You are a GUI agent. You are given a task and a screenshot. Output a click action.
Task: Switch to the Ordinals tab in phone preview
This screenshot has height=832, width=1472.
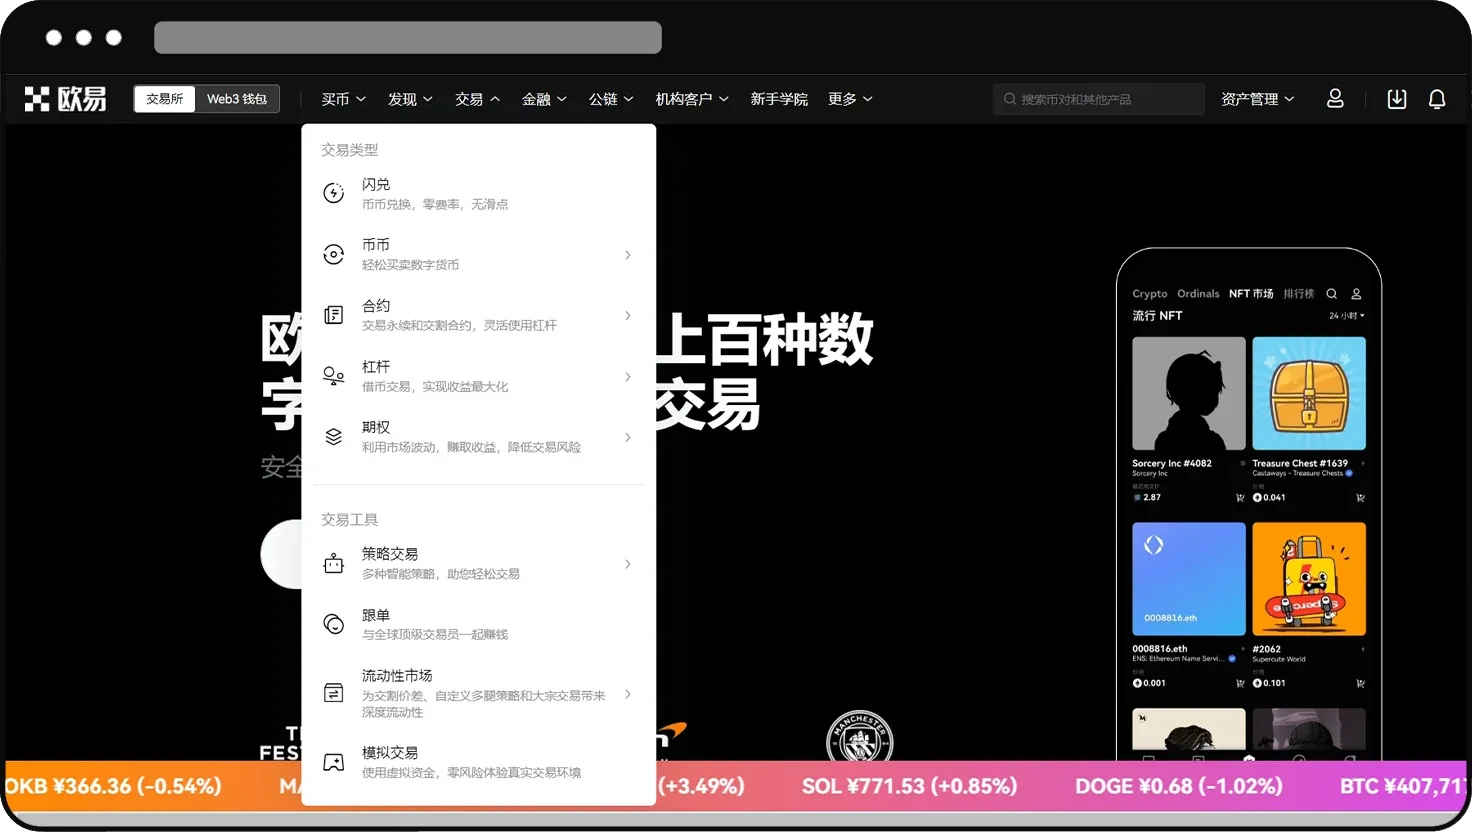tap(1198, 293)
